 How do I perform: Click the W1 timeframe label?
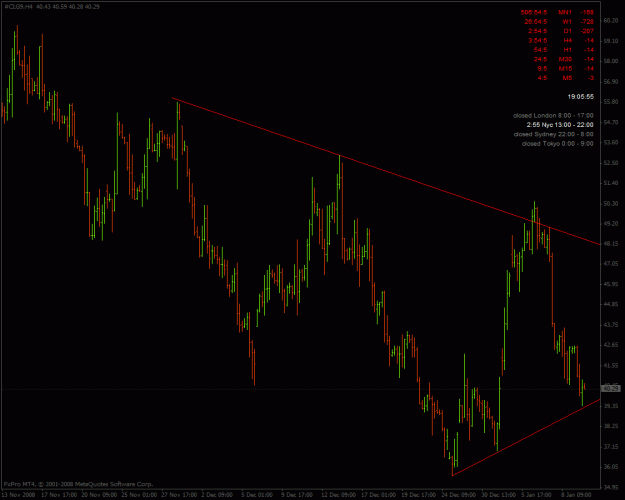(x=567, y=22)
